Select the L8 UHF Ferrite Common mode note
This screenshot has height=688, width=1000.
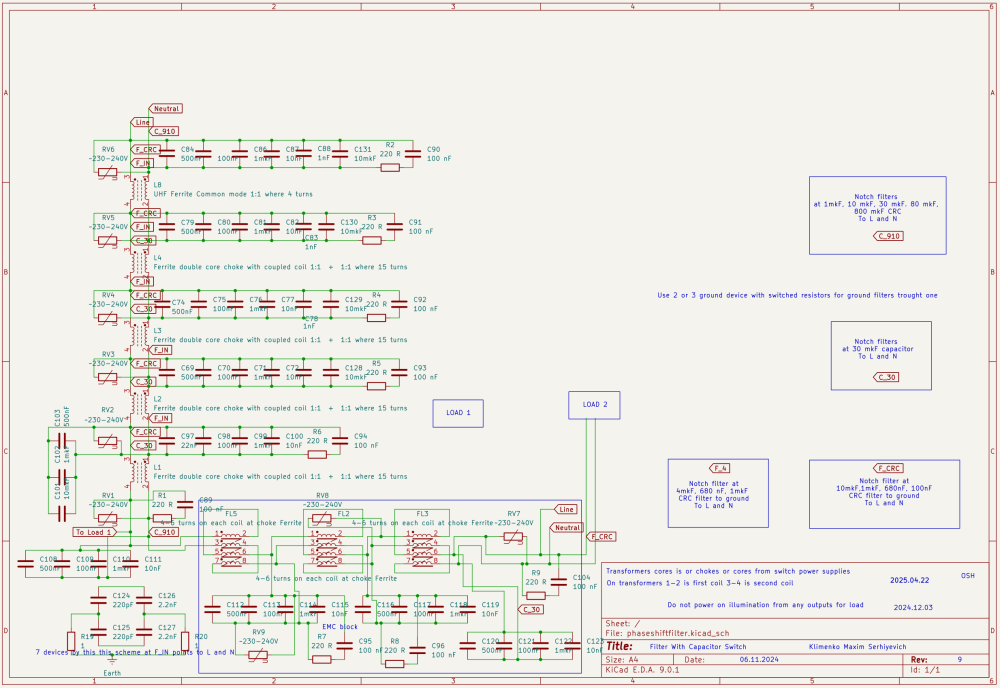tap(233, 194)
